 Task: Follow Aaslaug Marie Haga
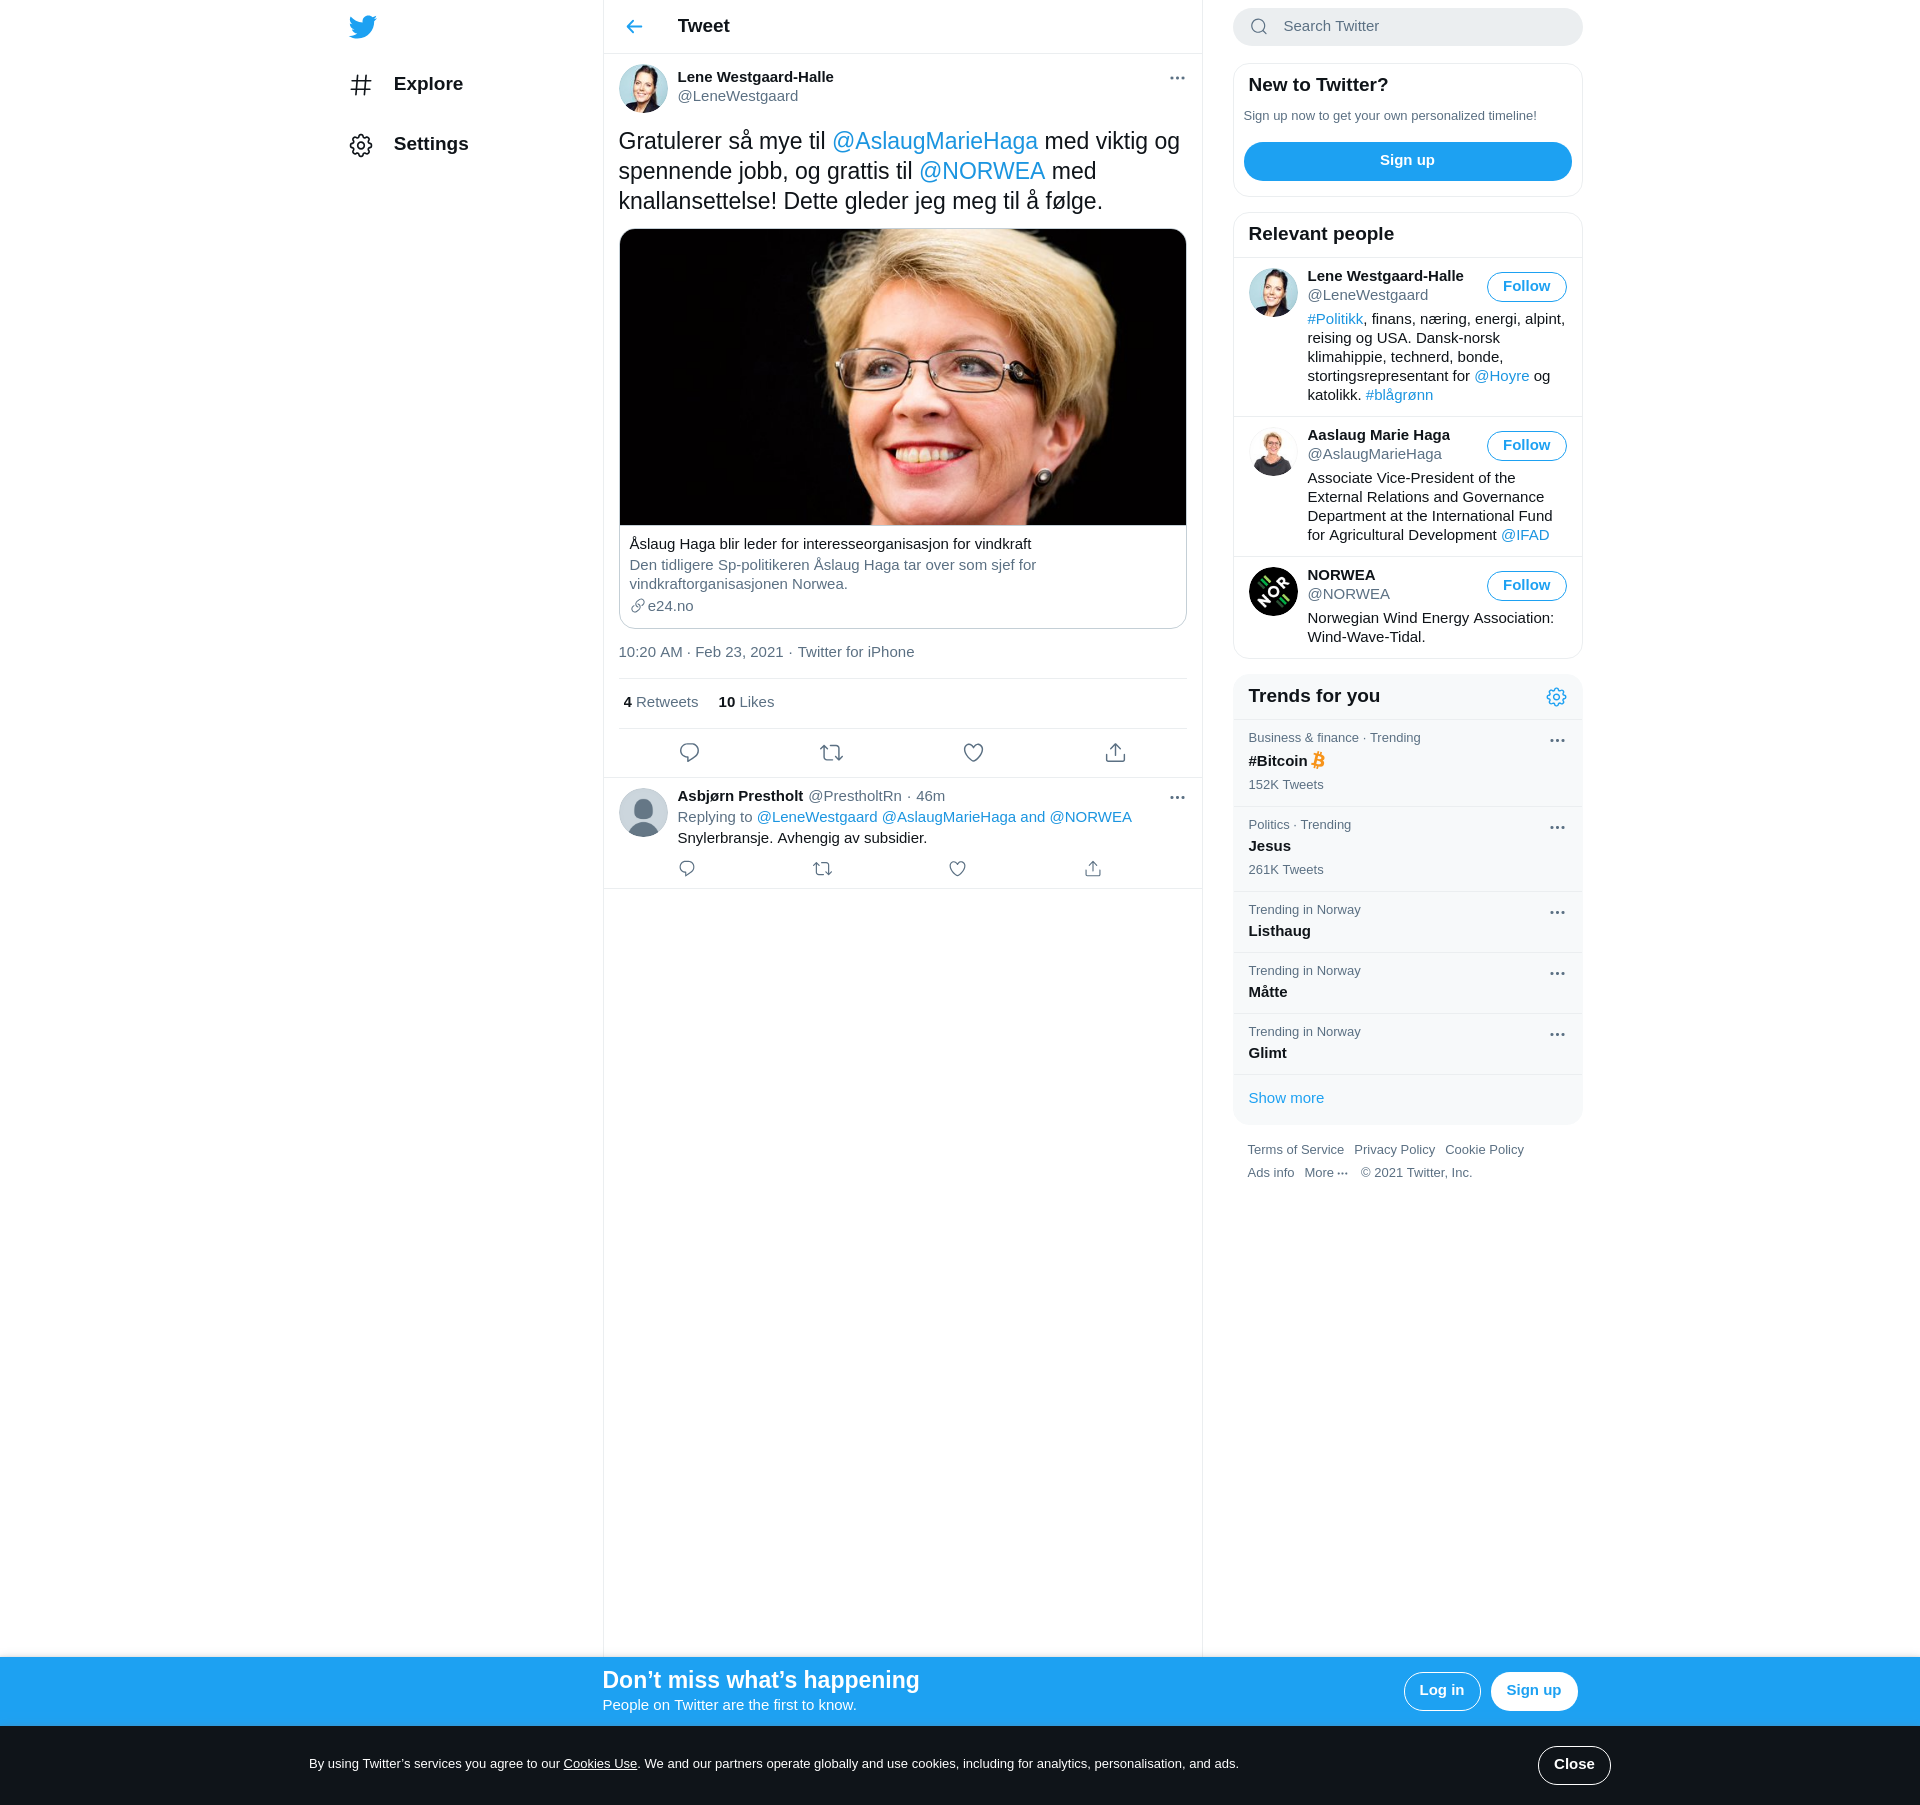pyautogui.click(x=1526, y=446)
